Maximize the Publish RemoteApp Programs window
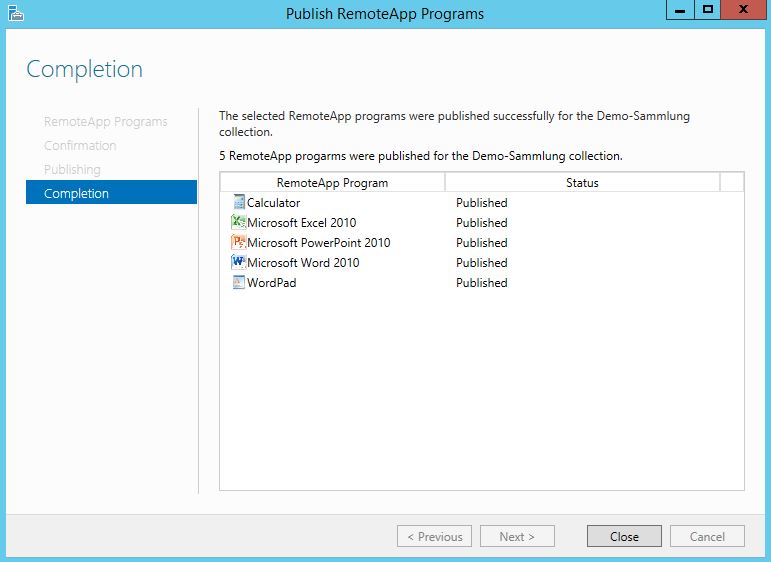Screen dimensions: 771x562 tap(708, 11)
